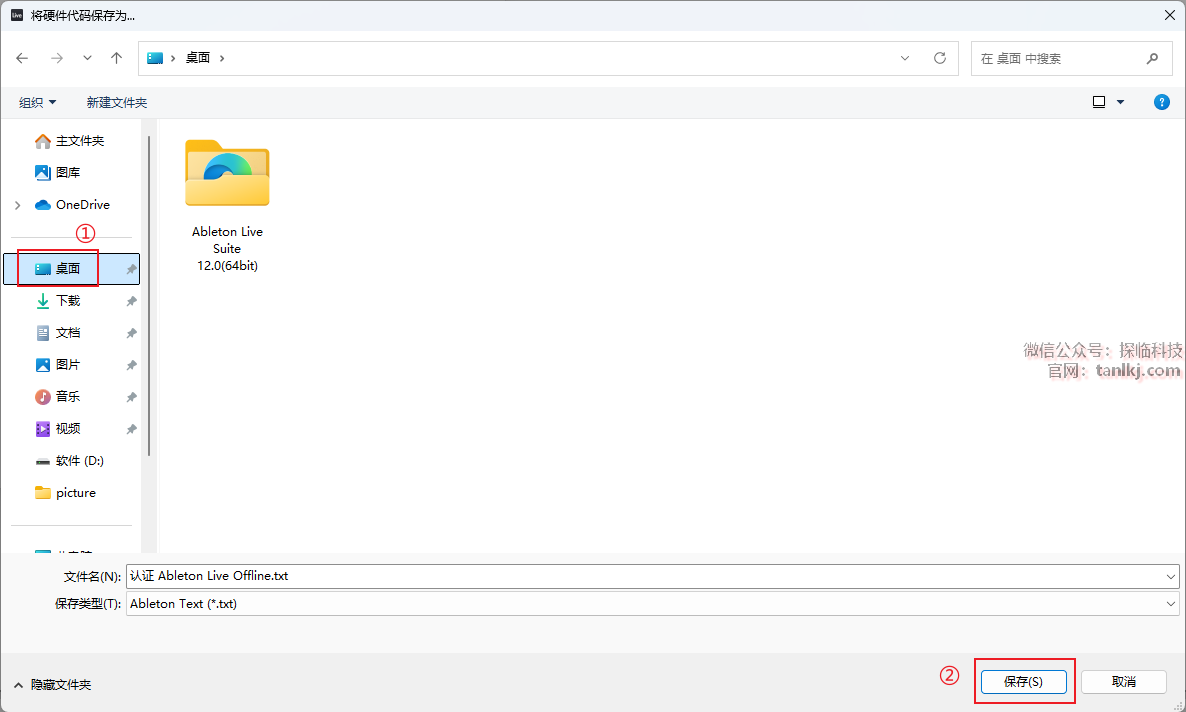Refresh the current folder view
This screenshot has width=1186, height=712.
click(939, 58)
